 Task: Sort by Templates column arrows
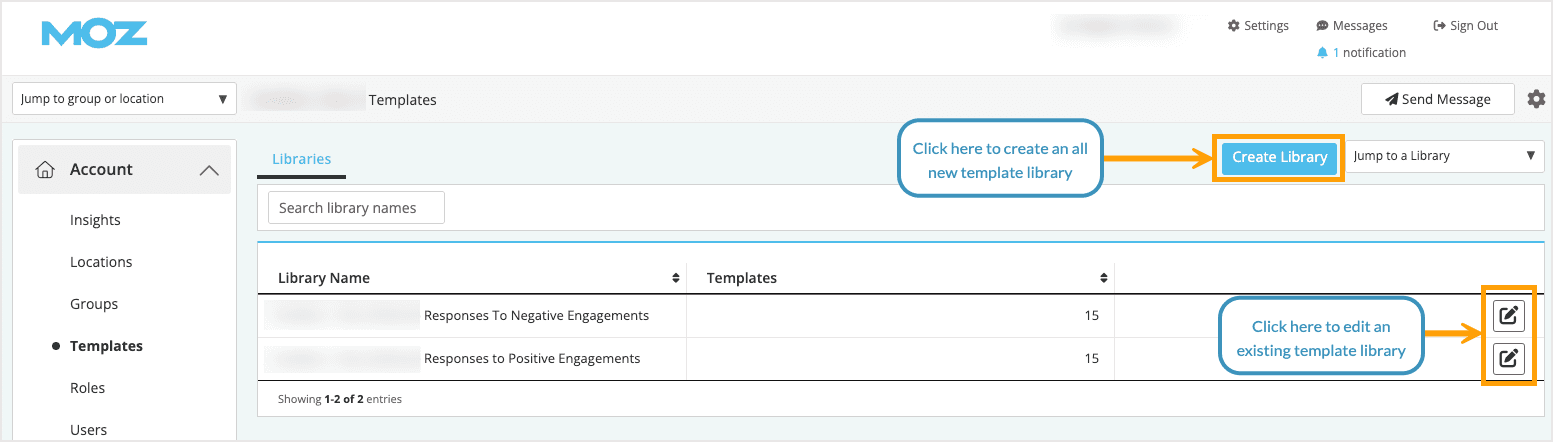click(1104, 278)
